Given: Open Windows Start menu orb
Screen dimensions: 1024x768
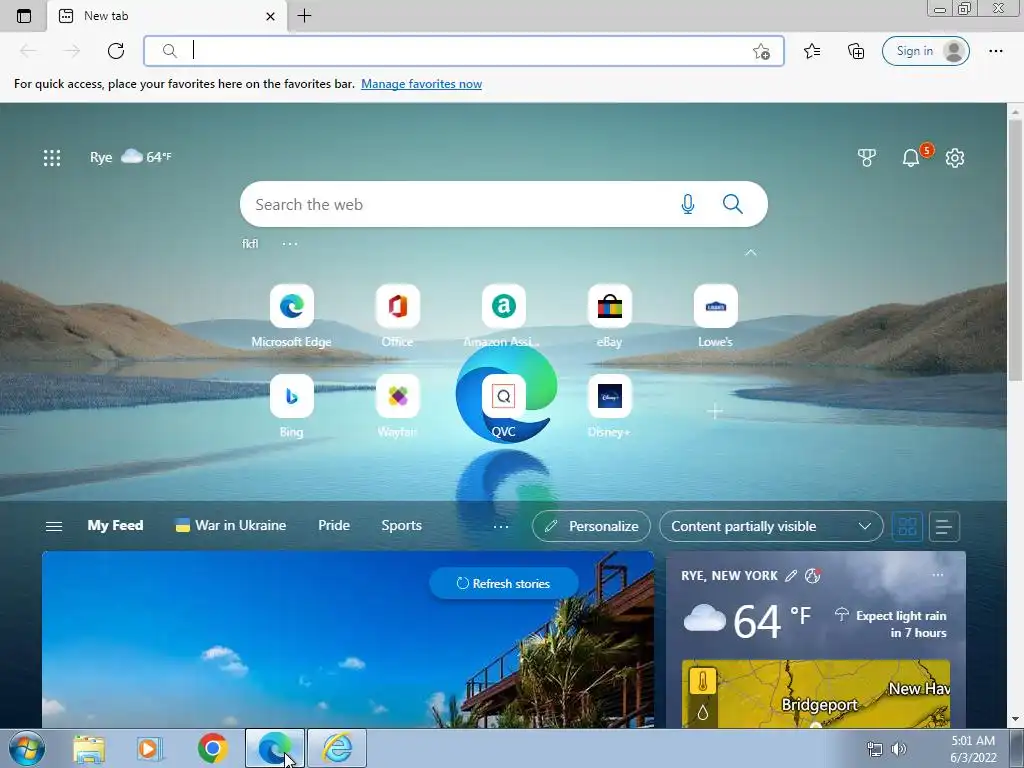Looking at the screenshot, I should [x=27, y=748].
